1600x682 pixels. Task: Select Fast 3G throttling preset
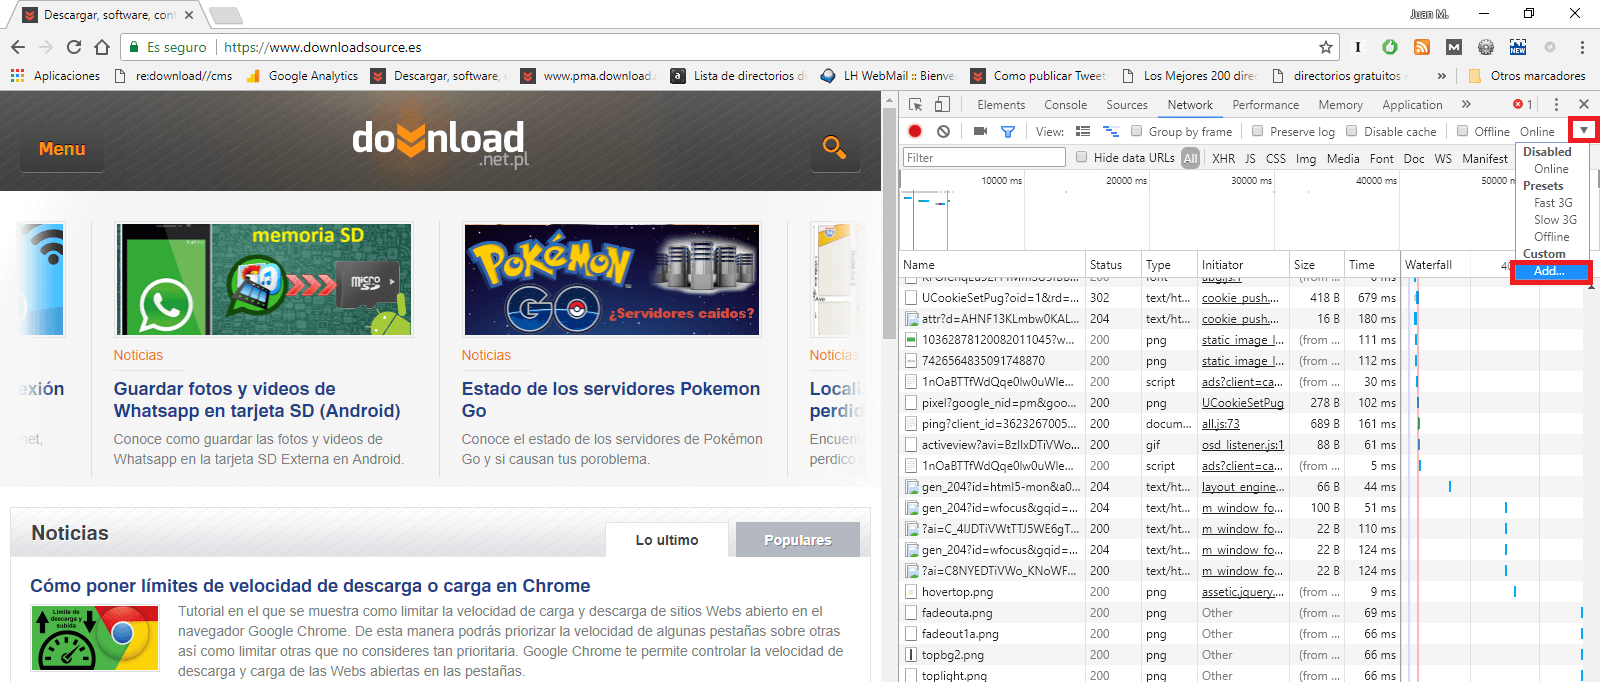point(1553,203)
